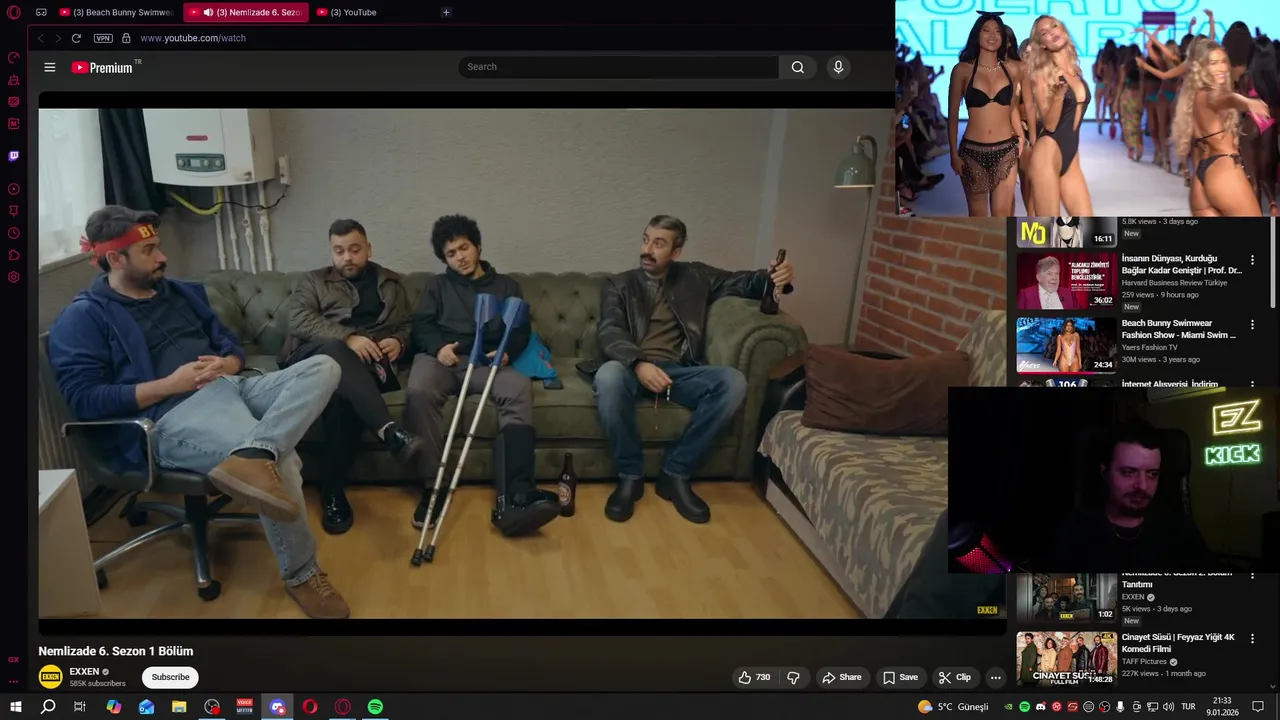Open GX Cleaner icon in sidebar

point(14,80)
